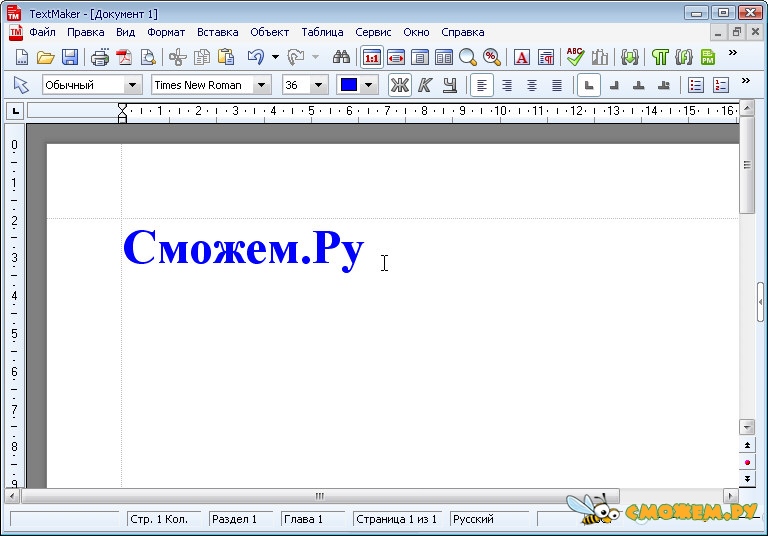768x536 pixels.
Task: Click the ruler tab type selector
Action: (x=16, y=111)
